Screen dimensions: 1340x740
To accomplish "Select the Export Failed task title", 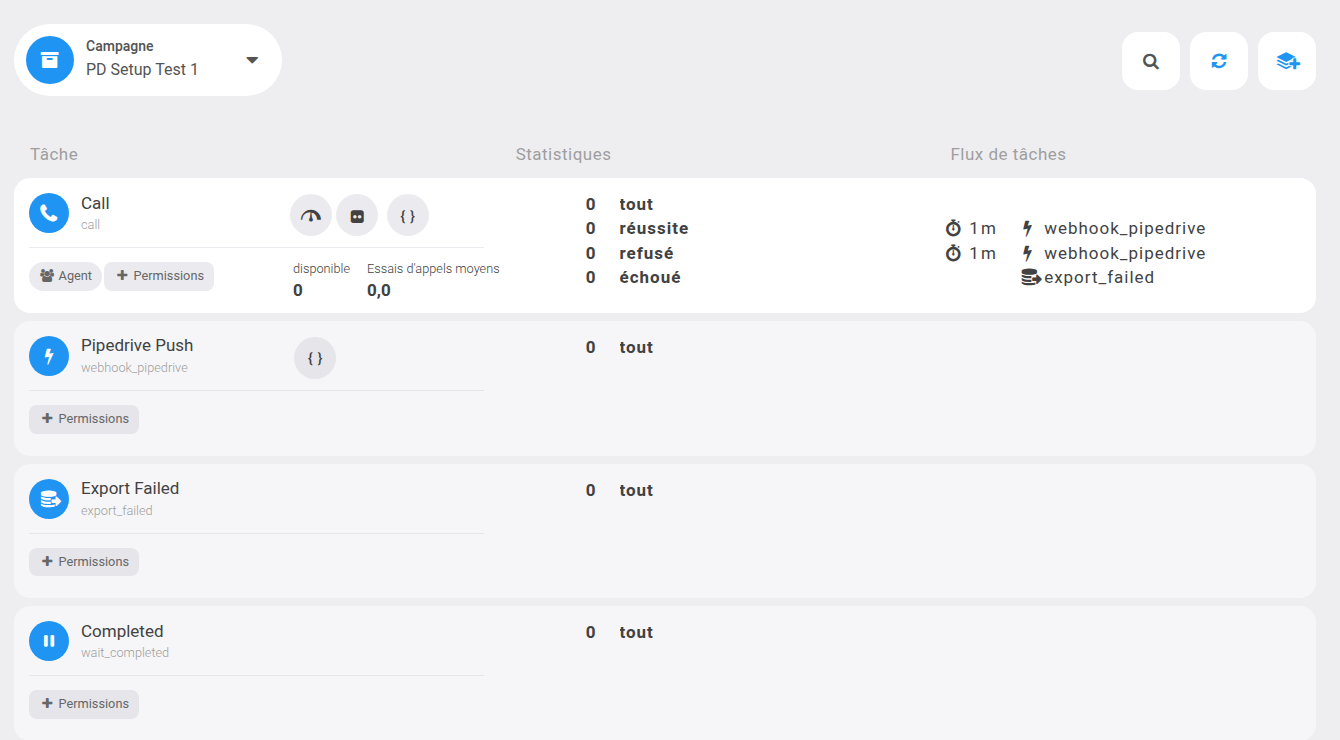I will tap(130, 489).
